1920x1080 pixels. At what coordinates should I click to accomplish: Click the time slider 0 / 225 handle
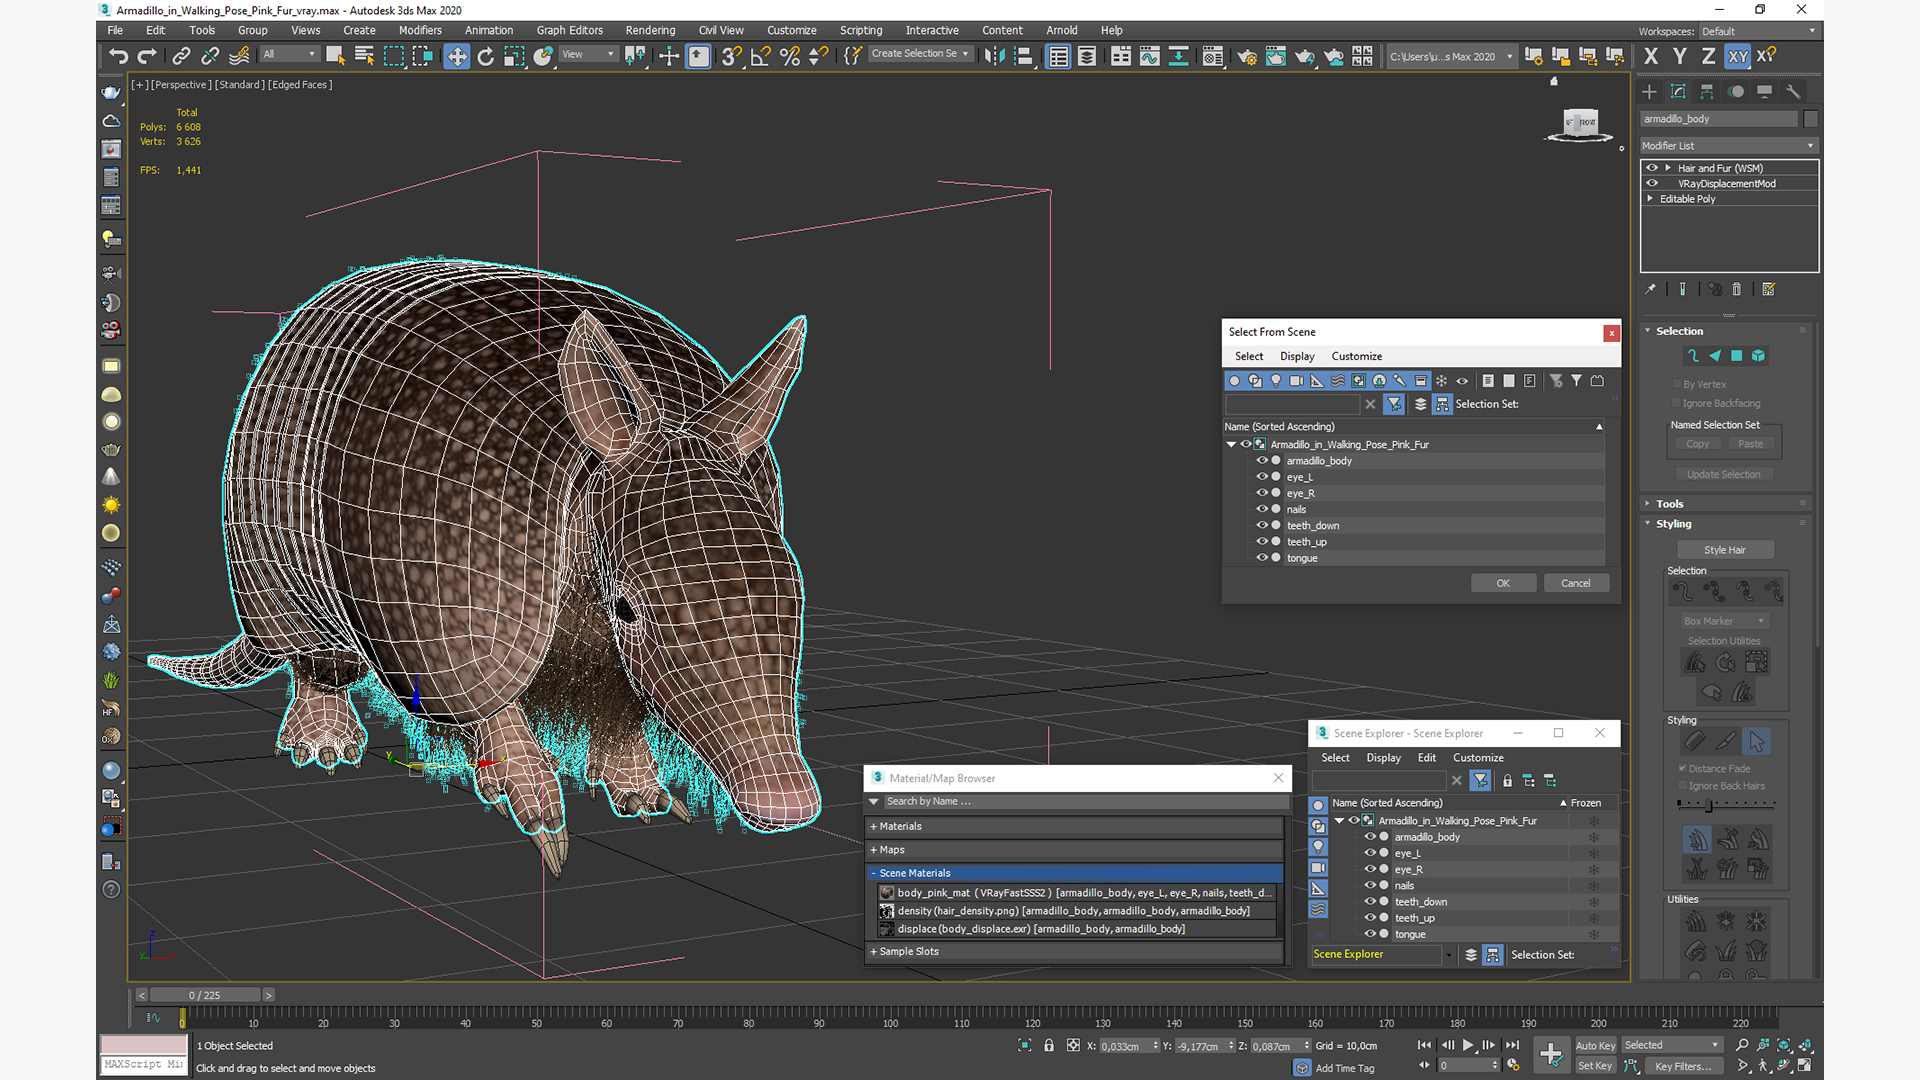coord(205,995)
